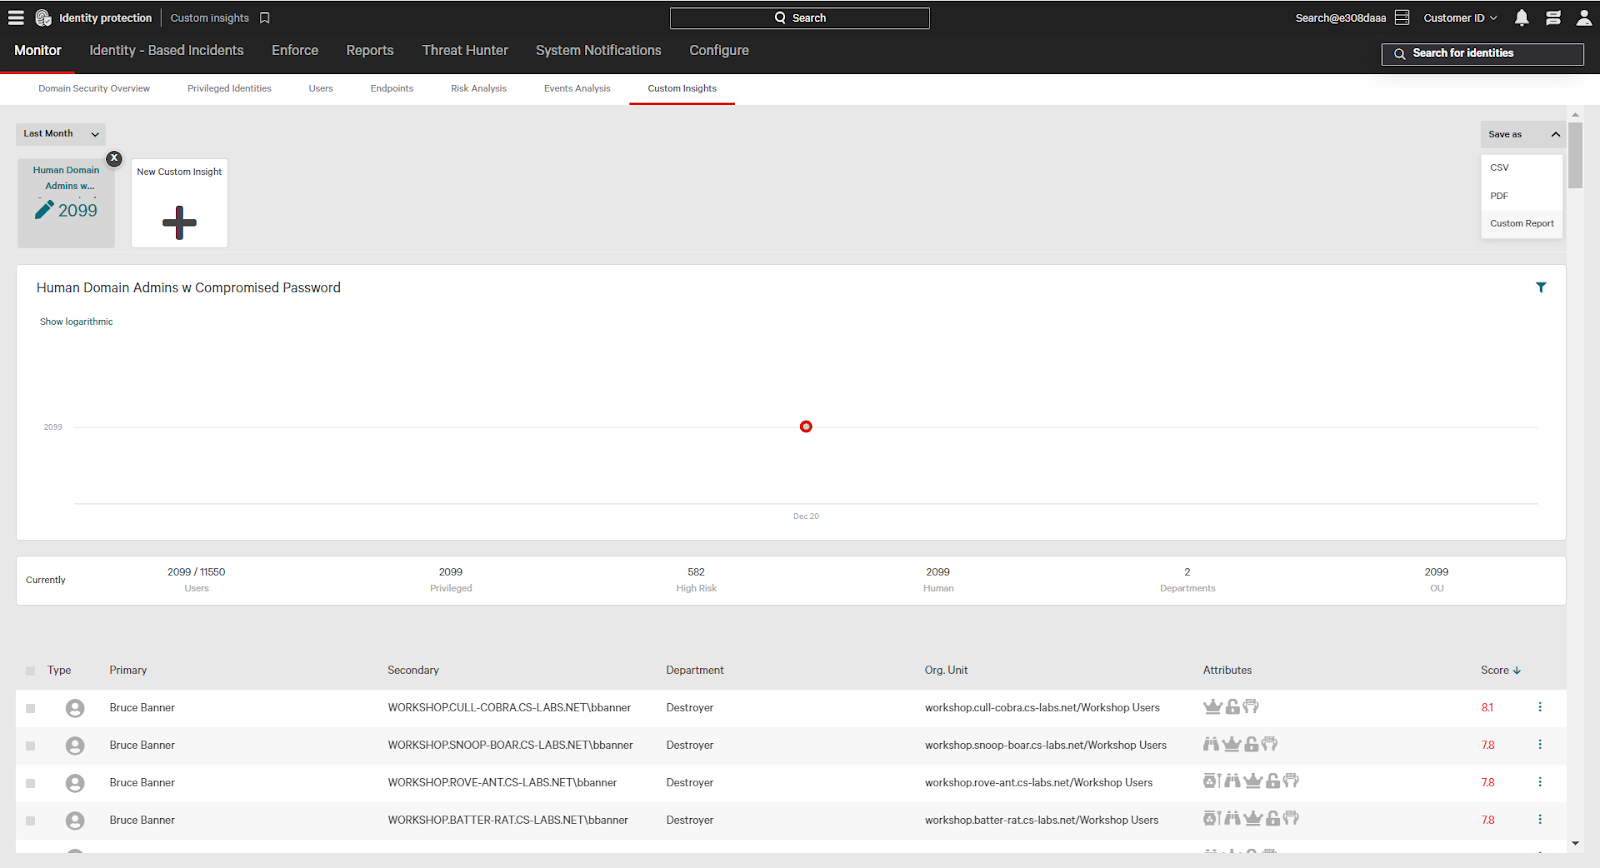Toggle the select-all checkbox in table header
The height and width of the screenshot is (868, 1600).
(30, 671)
